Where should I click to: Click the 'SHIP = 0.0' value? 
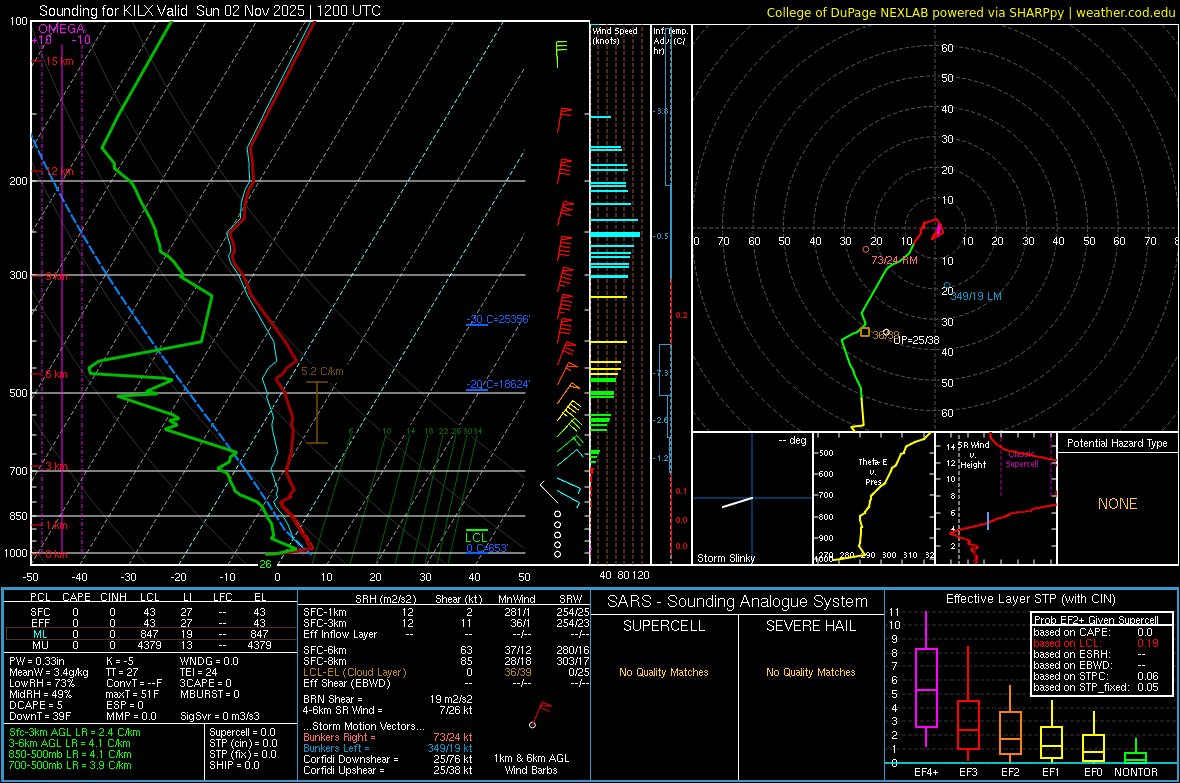(x=234, y=765)
